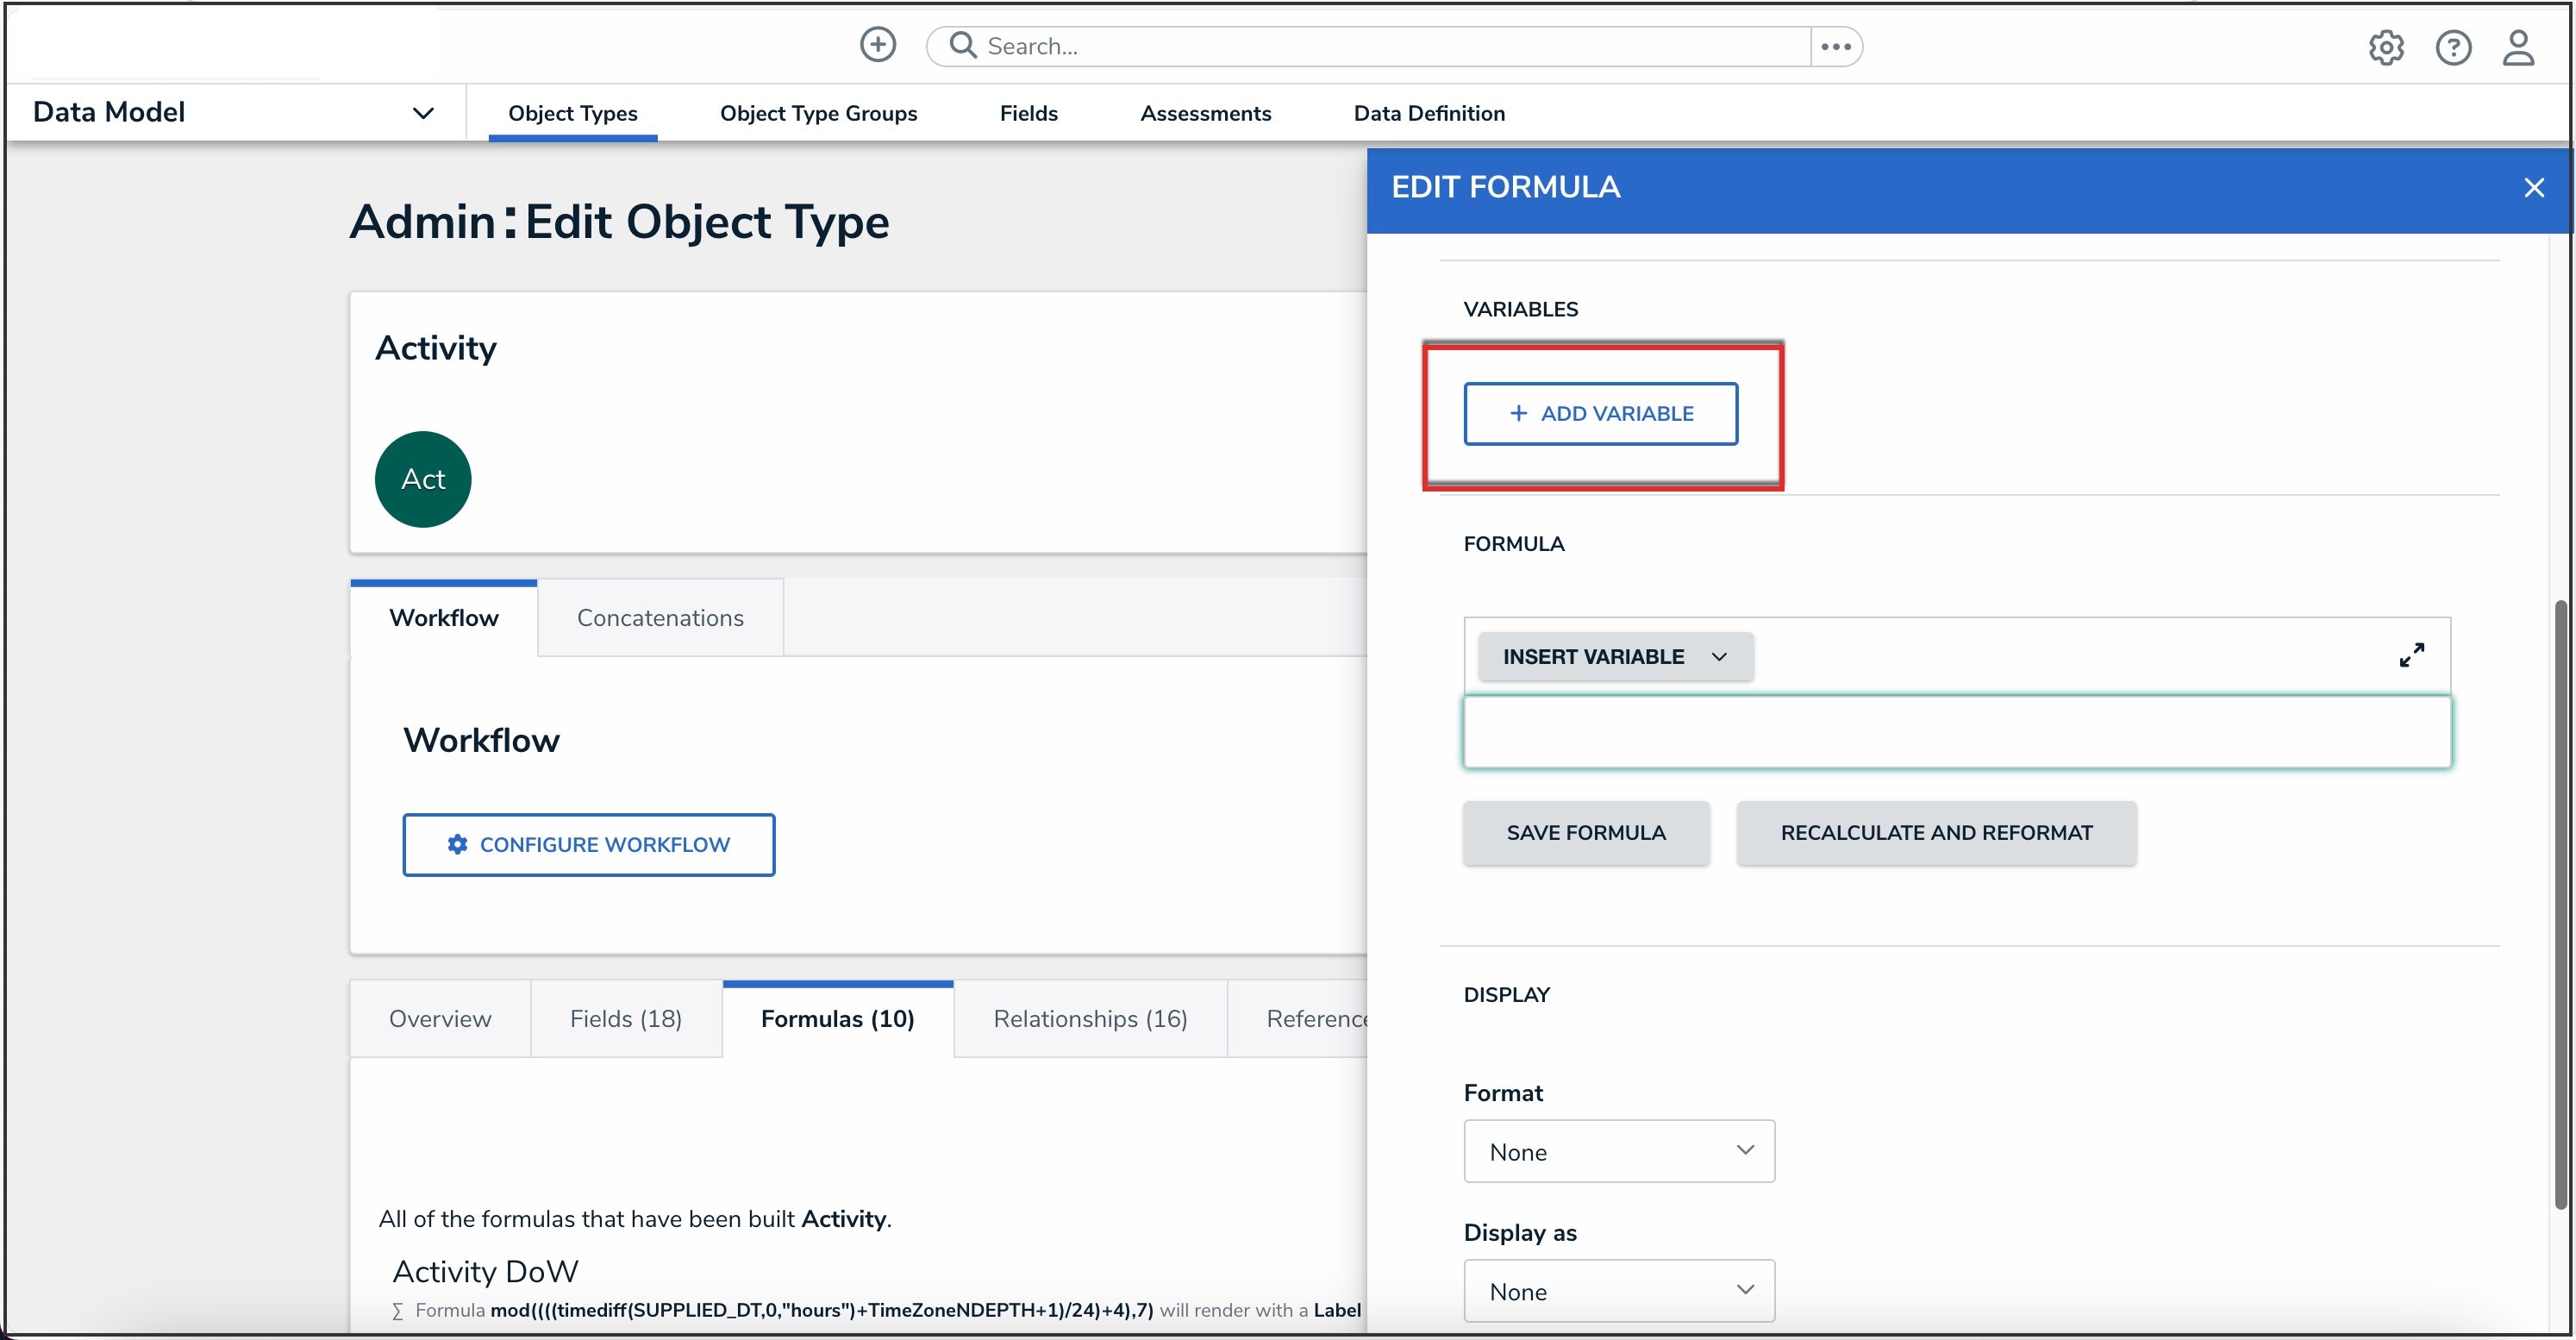The width and height of the screenshot is (2576, 1340).
Task: Expand the Data Model dropdown
Action: [423, 113]
